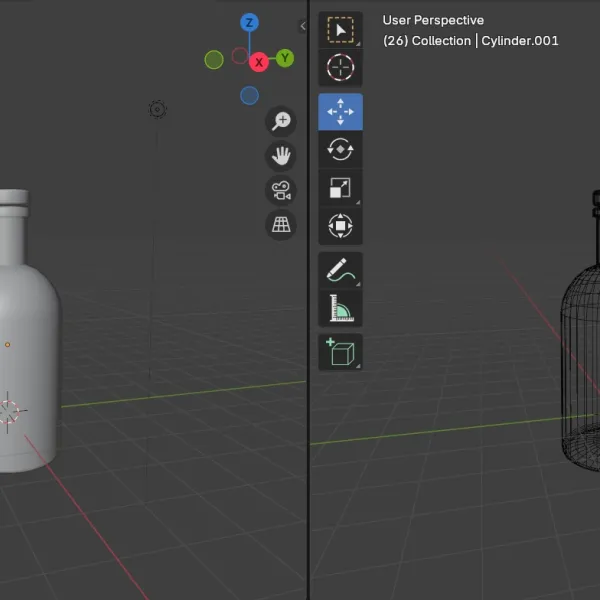This screenshot has width=600, height=600.
Task: Toggle the camera view button
Action: tap(281, 190)
